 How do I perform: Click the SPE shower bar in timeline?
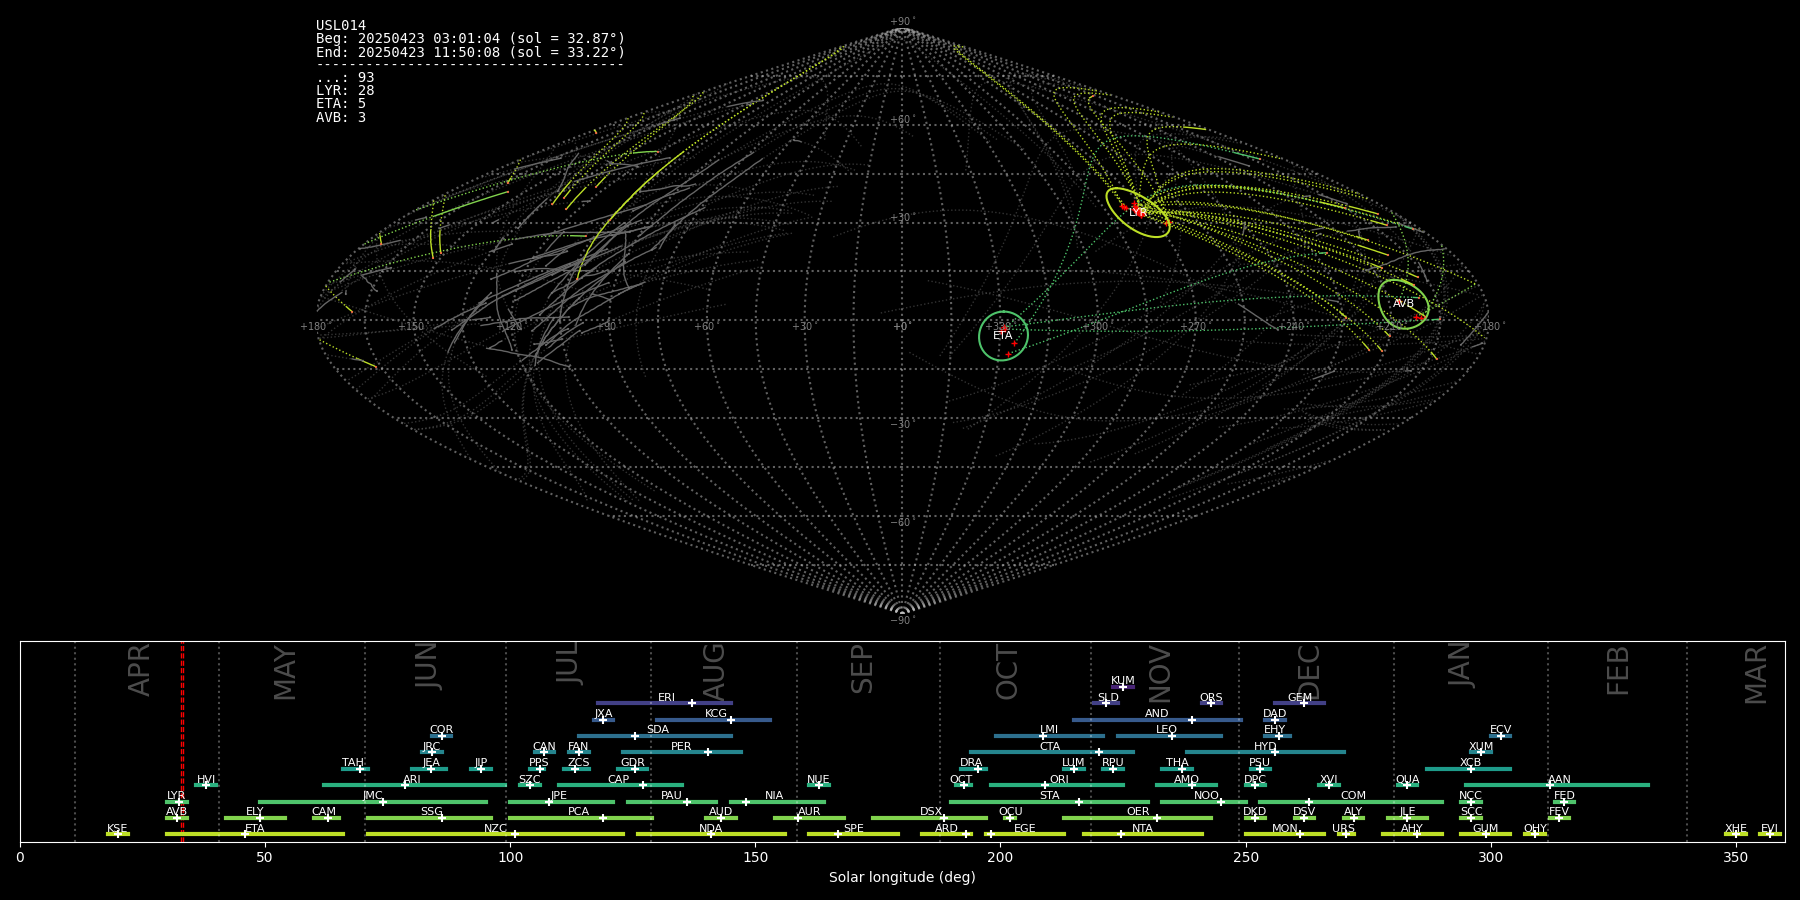853,834
